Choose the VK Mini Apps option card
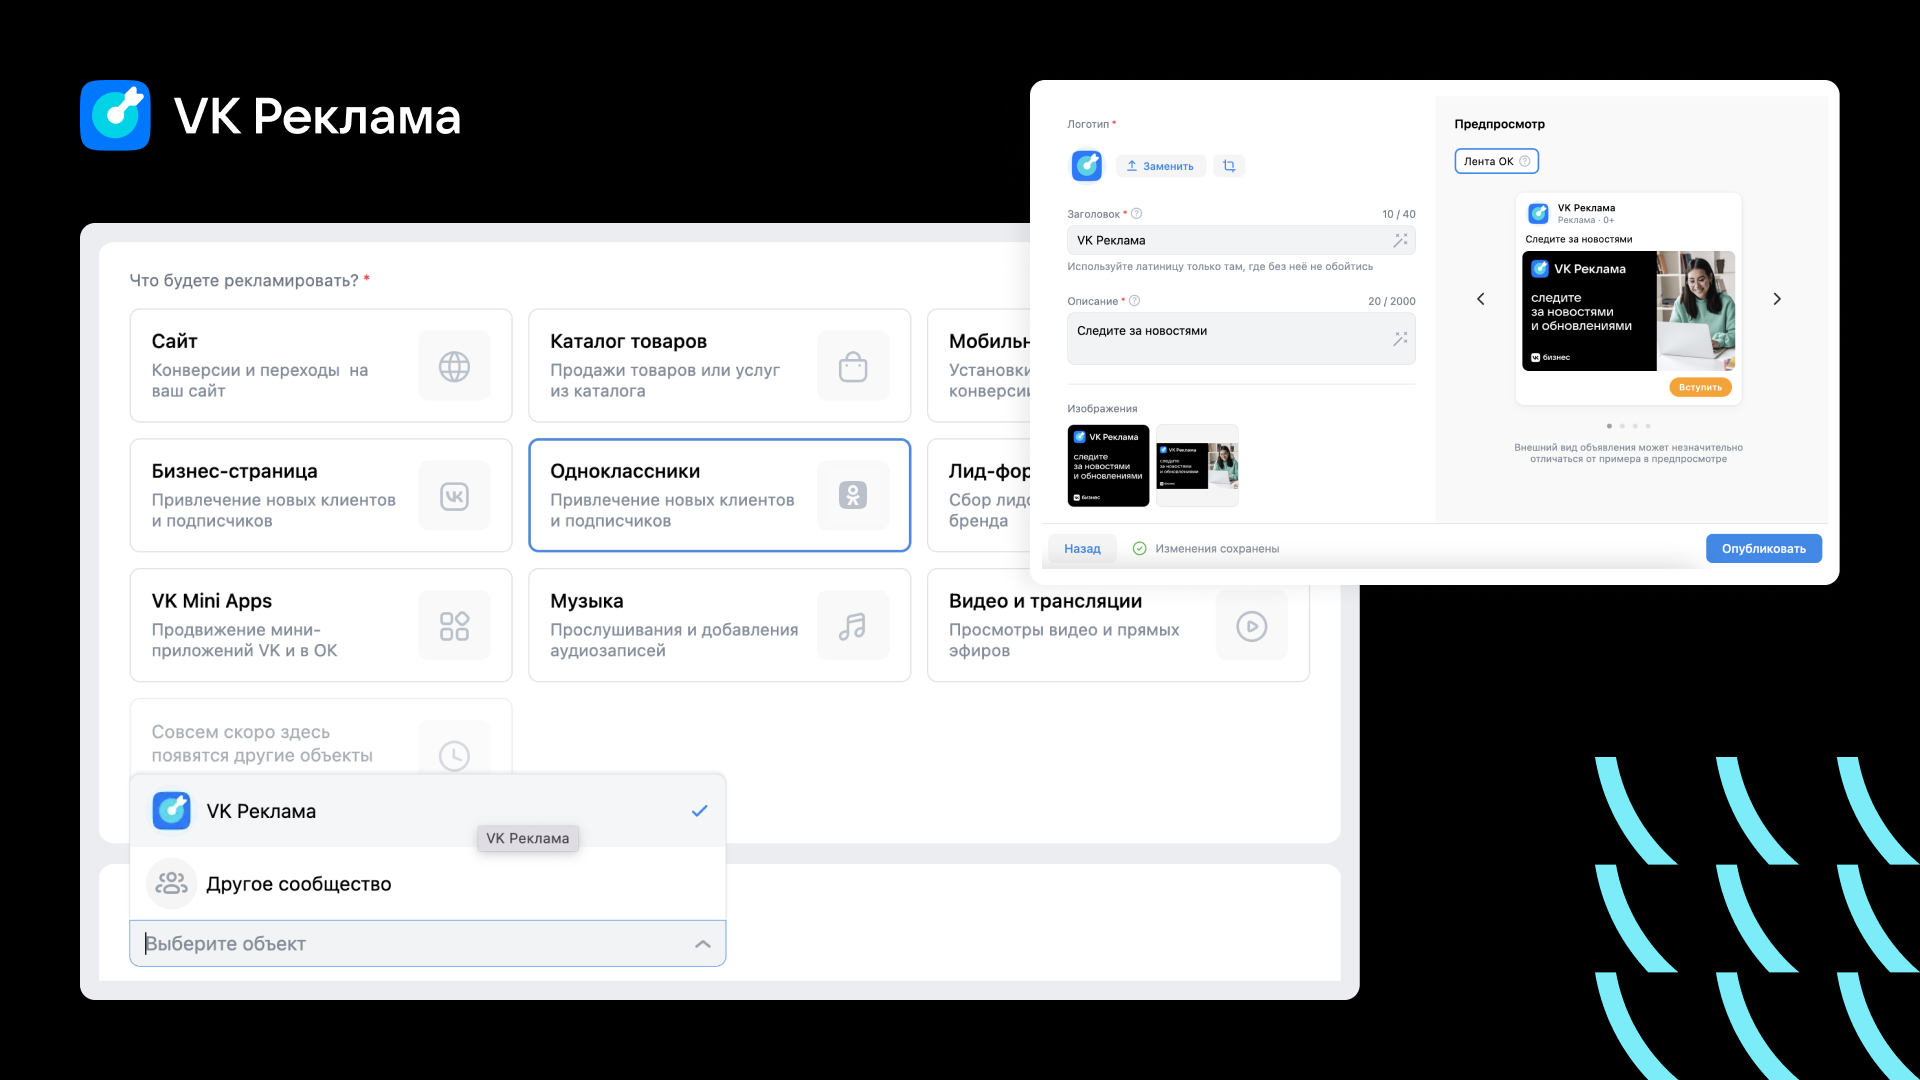1920x1080 pixels. pos(320,625)
